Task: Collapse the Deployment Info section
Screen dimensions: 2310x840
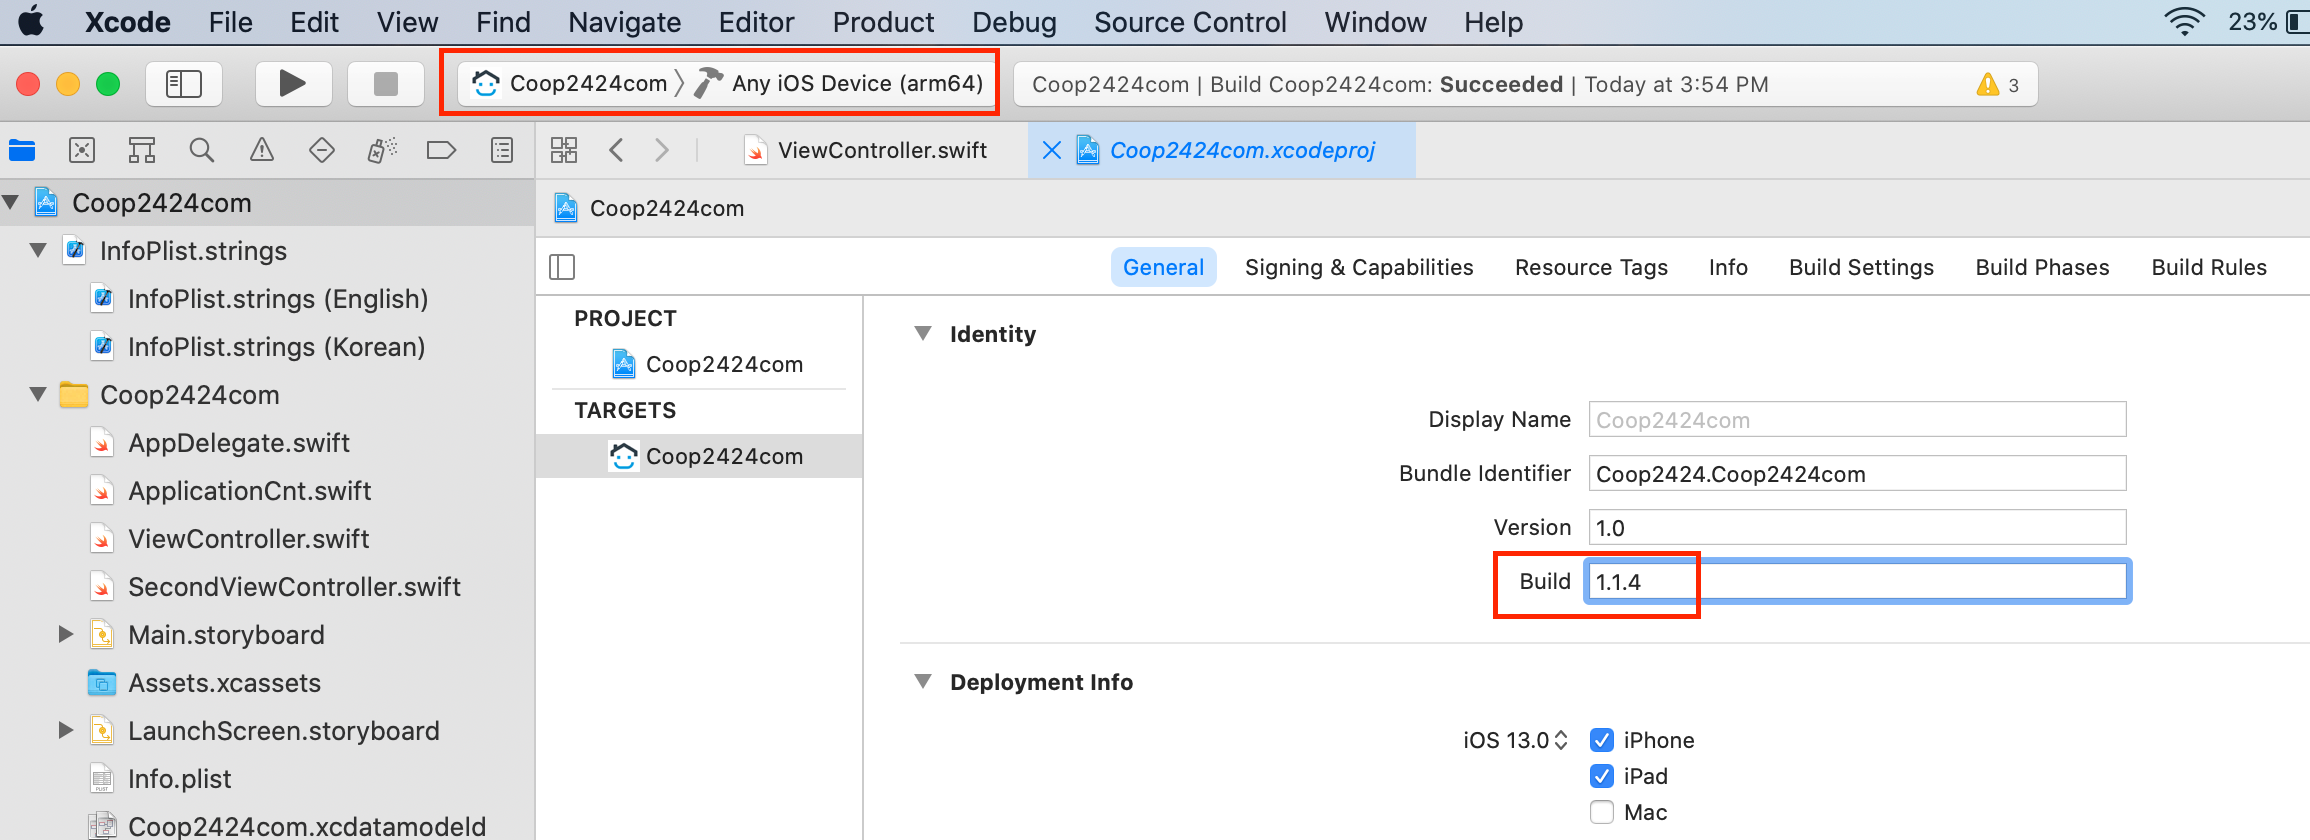Action: pyautogui.click(x=923, y=682)
